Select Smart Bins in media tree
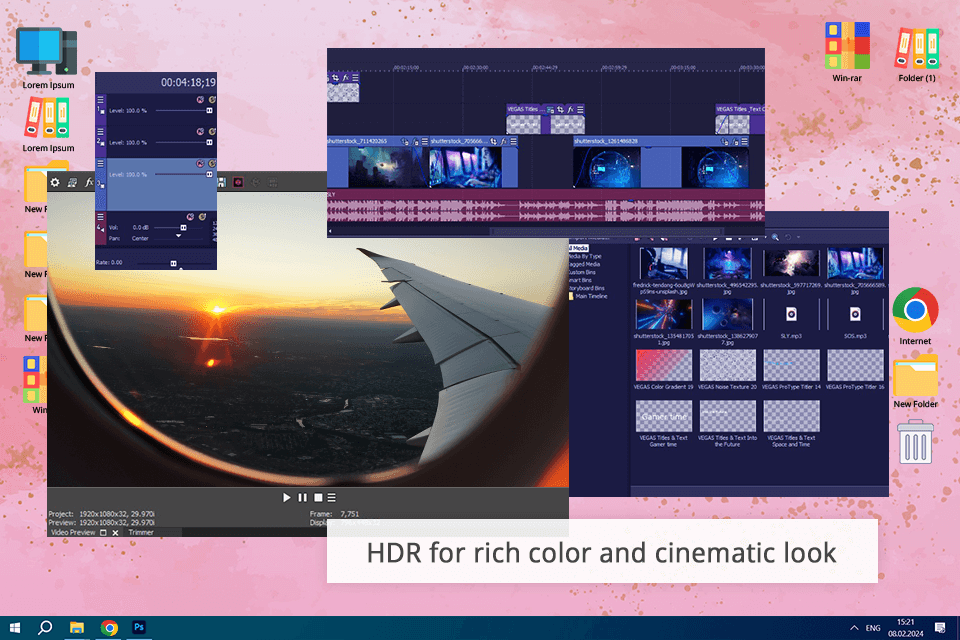Viewport: 960px width, 640px height. pyautogui.click(x=580, y=280)
